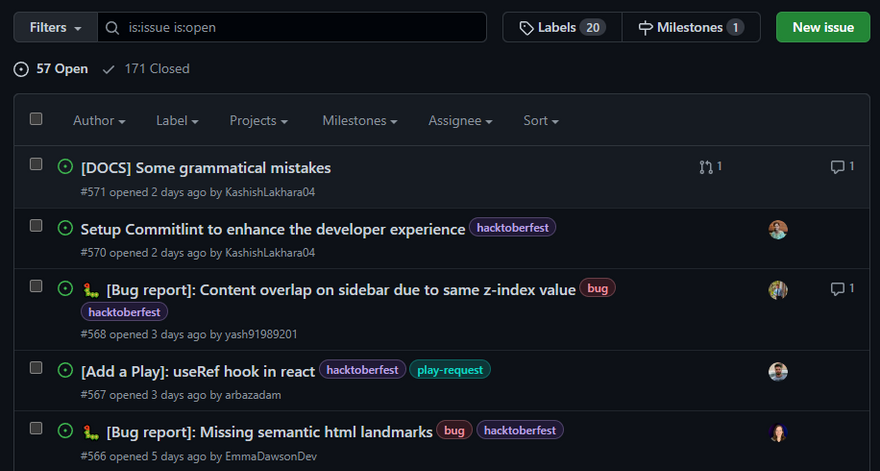Expand the Author filter dropdown
Image resolution: width=880 pixels, height=471 pixels.
(x=99, y=121)
